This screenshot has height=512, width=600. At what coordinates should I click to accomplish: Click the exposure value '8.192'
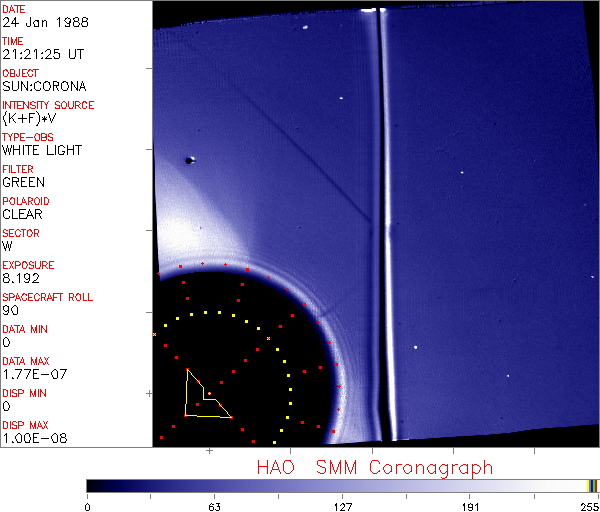[22, 278]
